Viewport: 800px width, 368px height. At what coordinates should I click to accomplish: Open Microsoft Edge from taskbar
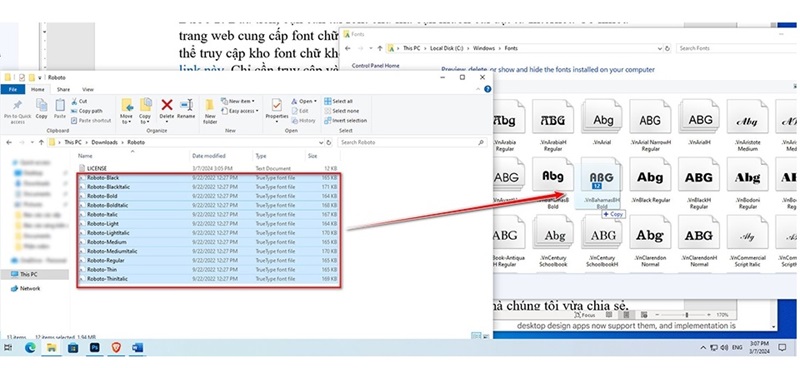tap(30, 348)
